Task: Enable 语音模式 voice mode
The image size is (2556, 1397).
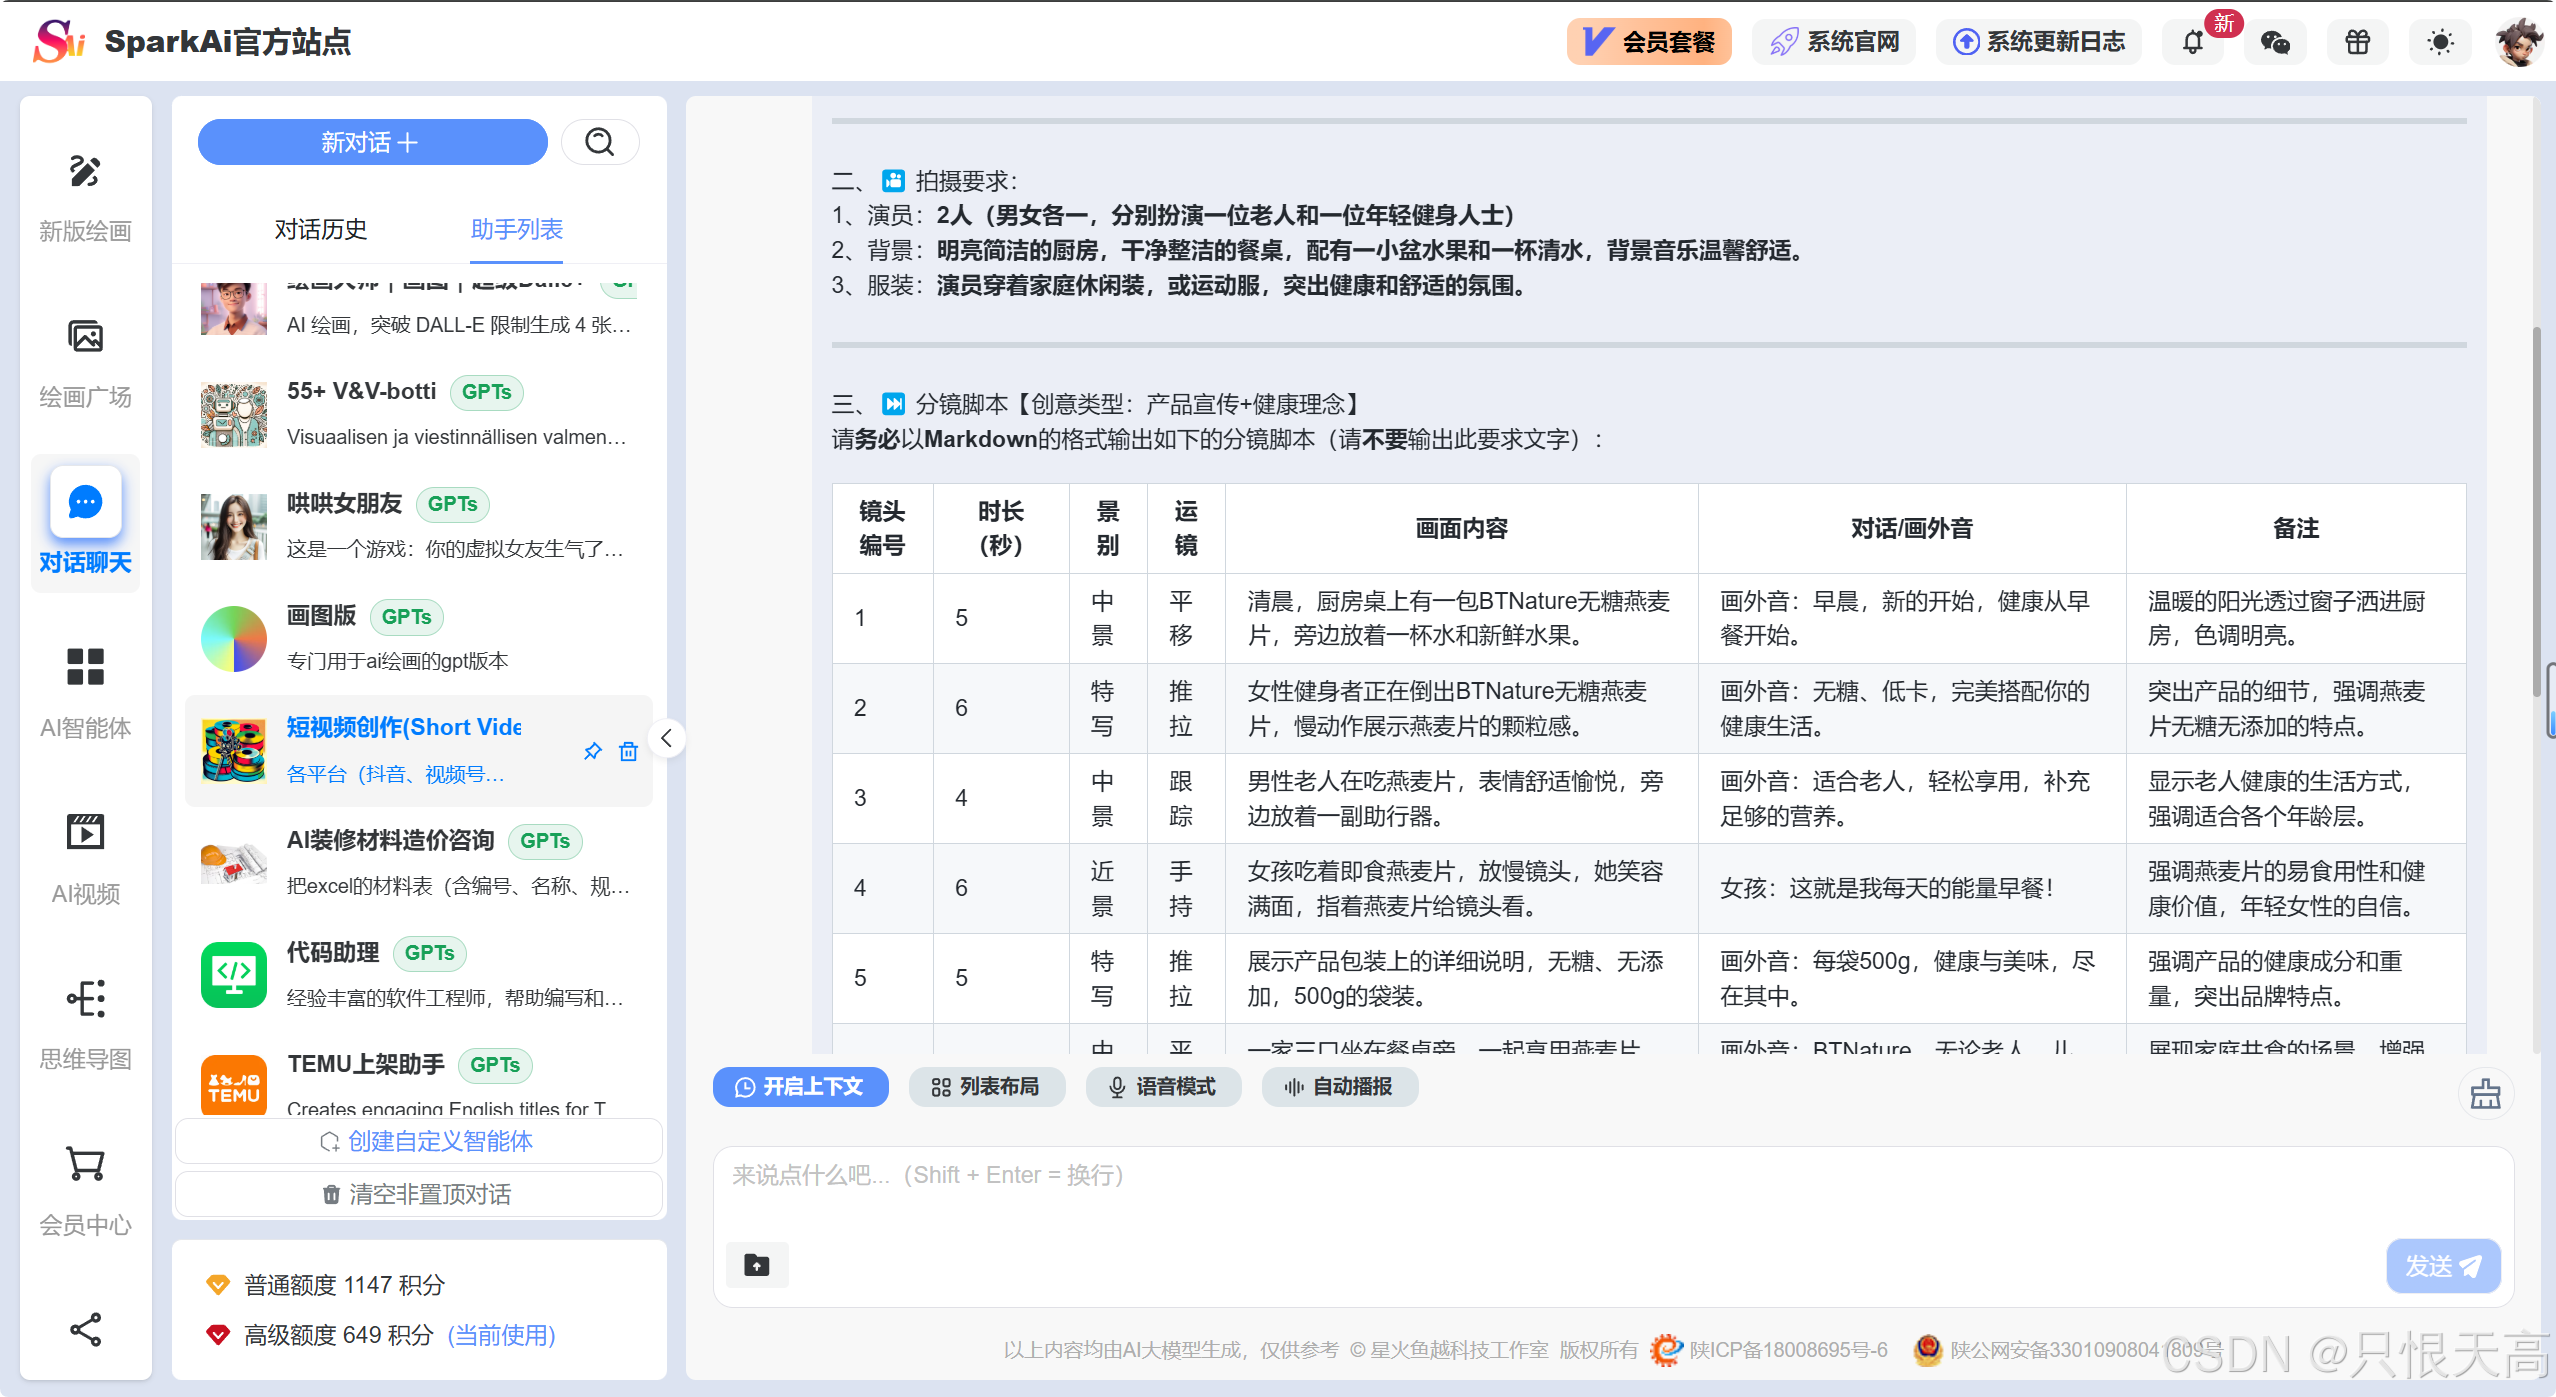Action: tap(1163, 1087)
